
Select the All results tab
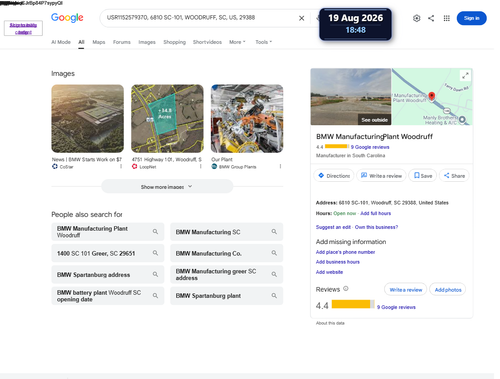tap(81, 42)
